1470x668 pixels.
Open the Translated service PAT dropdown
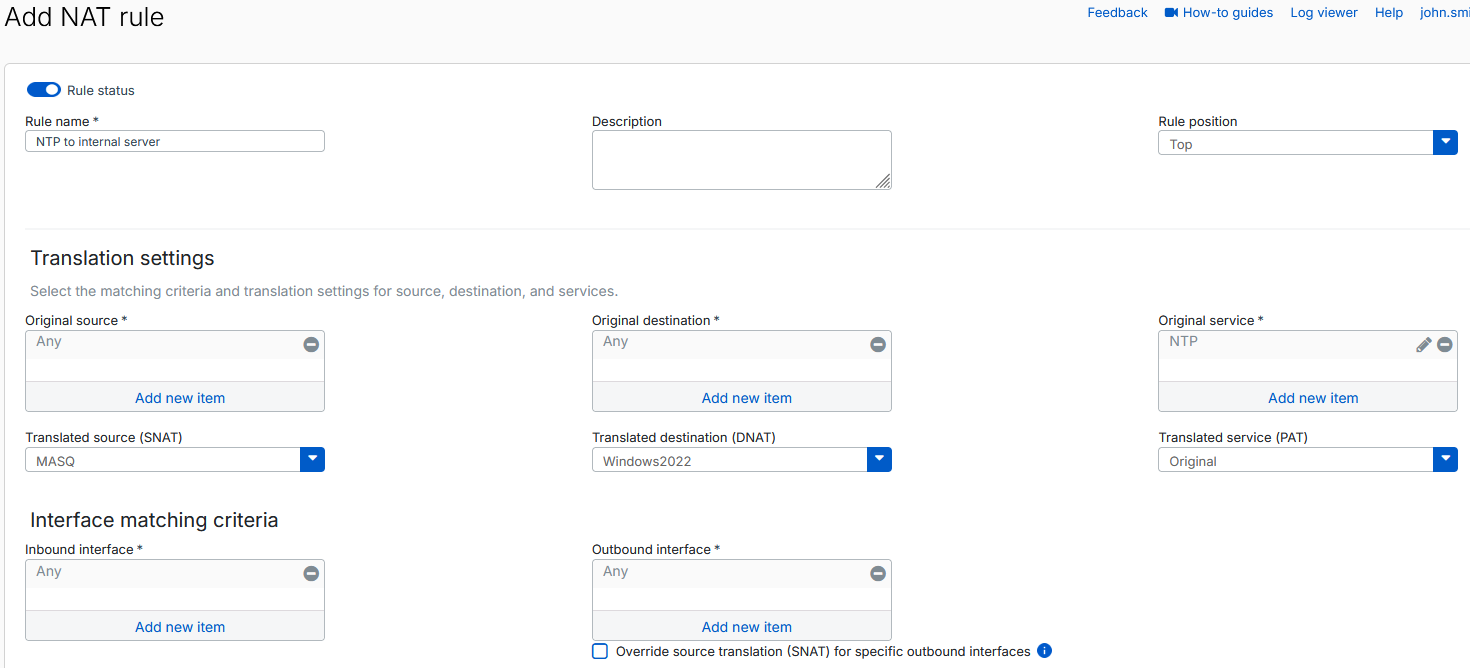point(1445,459)
